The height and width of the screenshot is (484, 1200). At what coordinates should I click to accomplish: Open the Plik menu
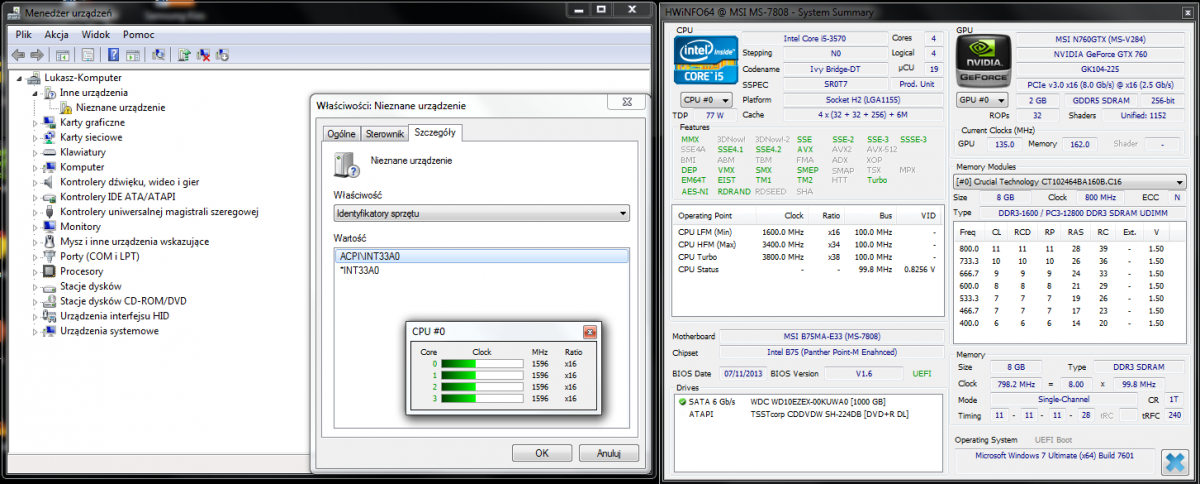(x=24, y=34)
